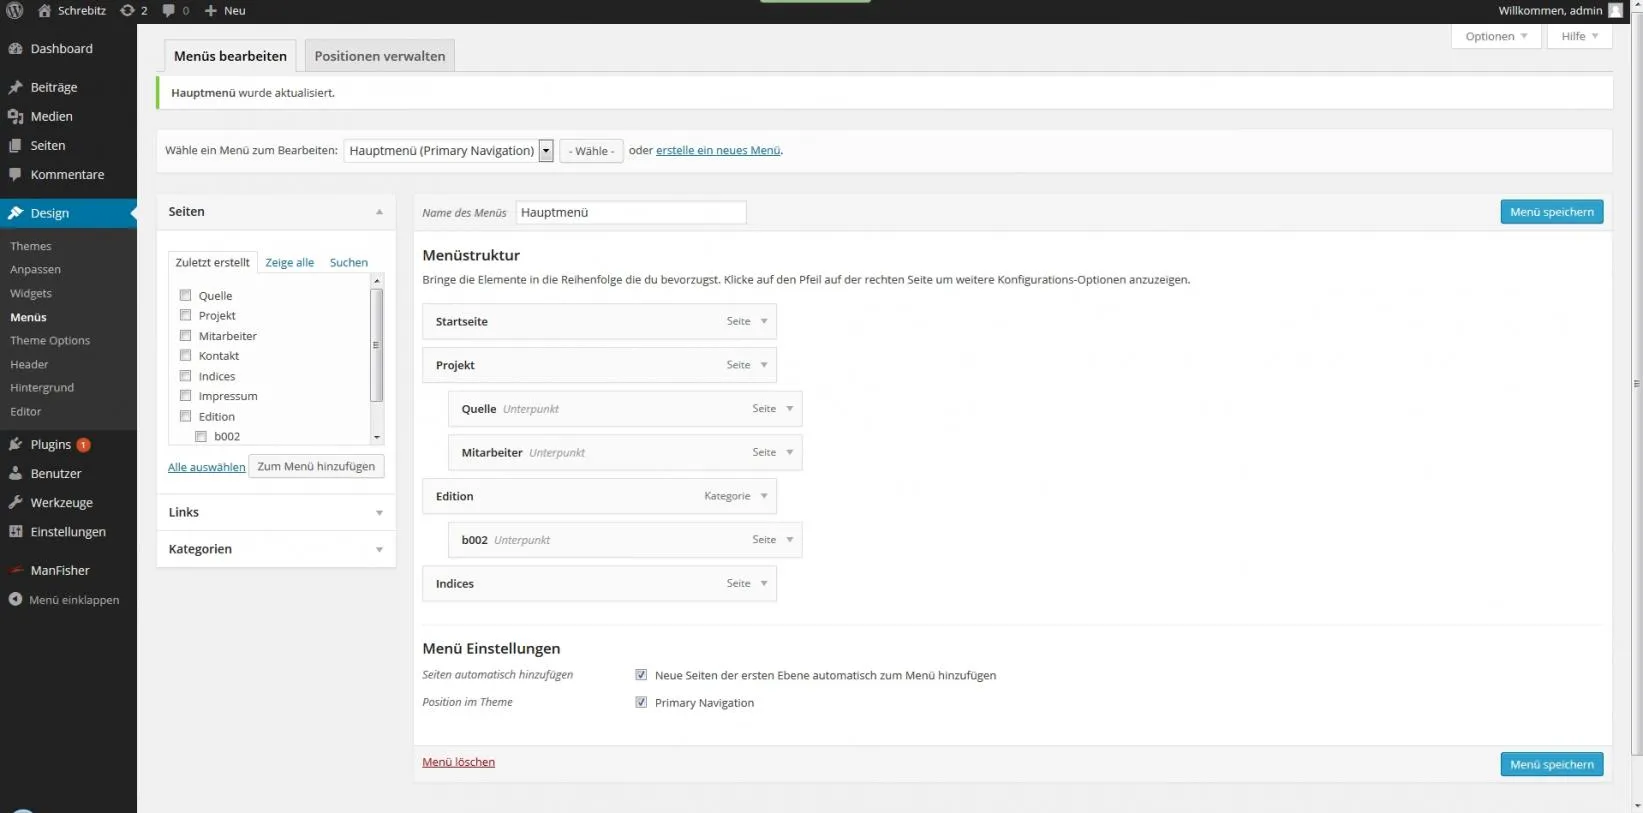Click the Einstellungen settings icon
The width and height of the screenshot is (1643, 813).
[15, 531]
